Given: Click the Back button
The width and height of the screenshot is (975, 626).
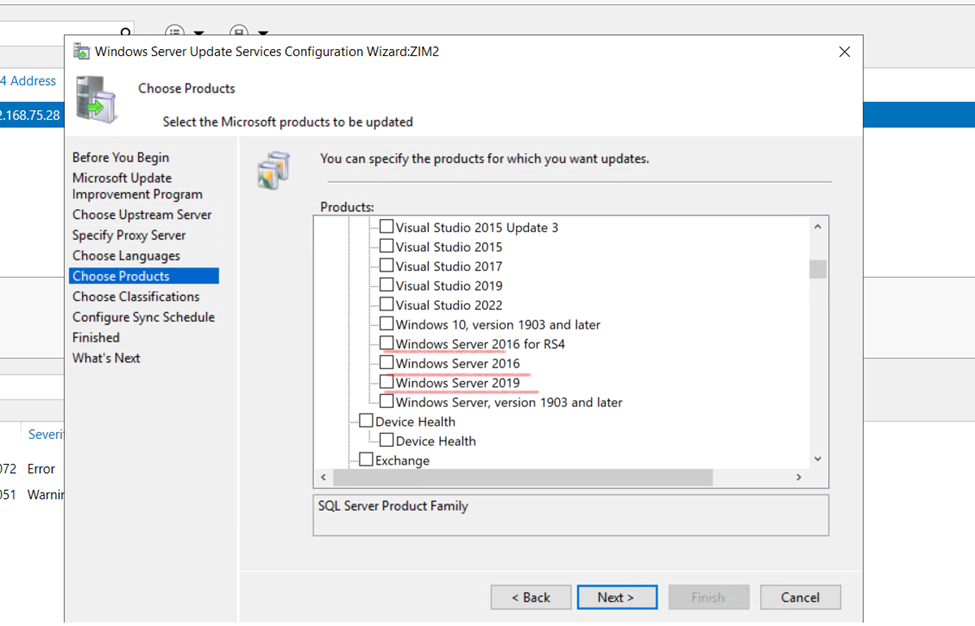Looking at the screenshot, I should pos(531,597).
